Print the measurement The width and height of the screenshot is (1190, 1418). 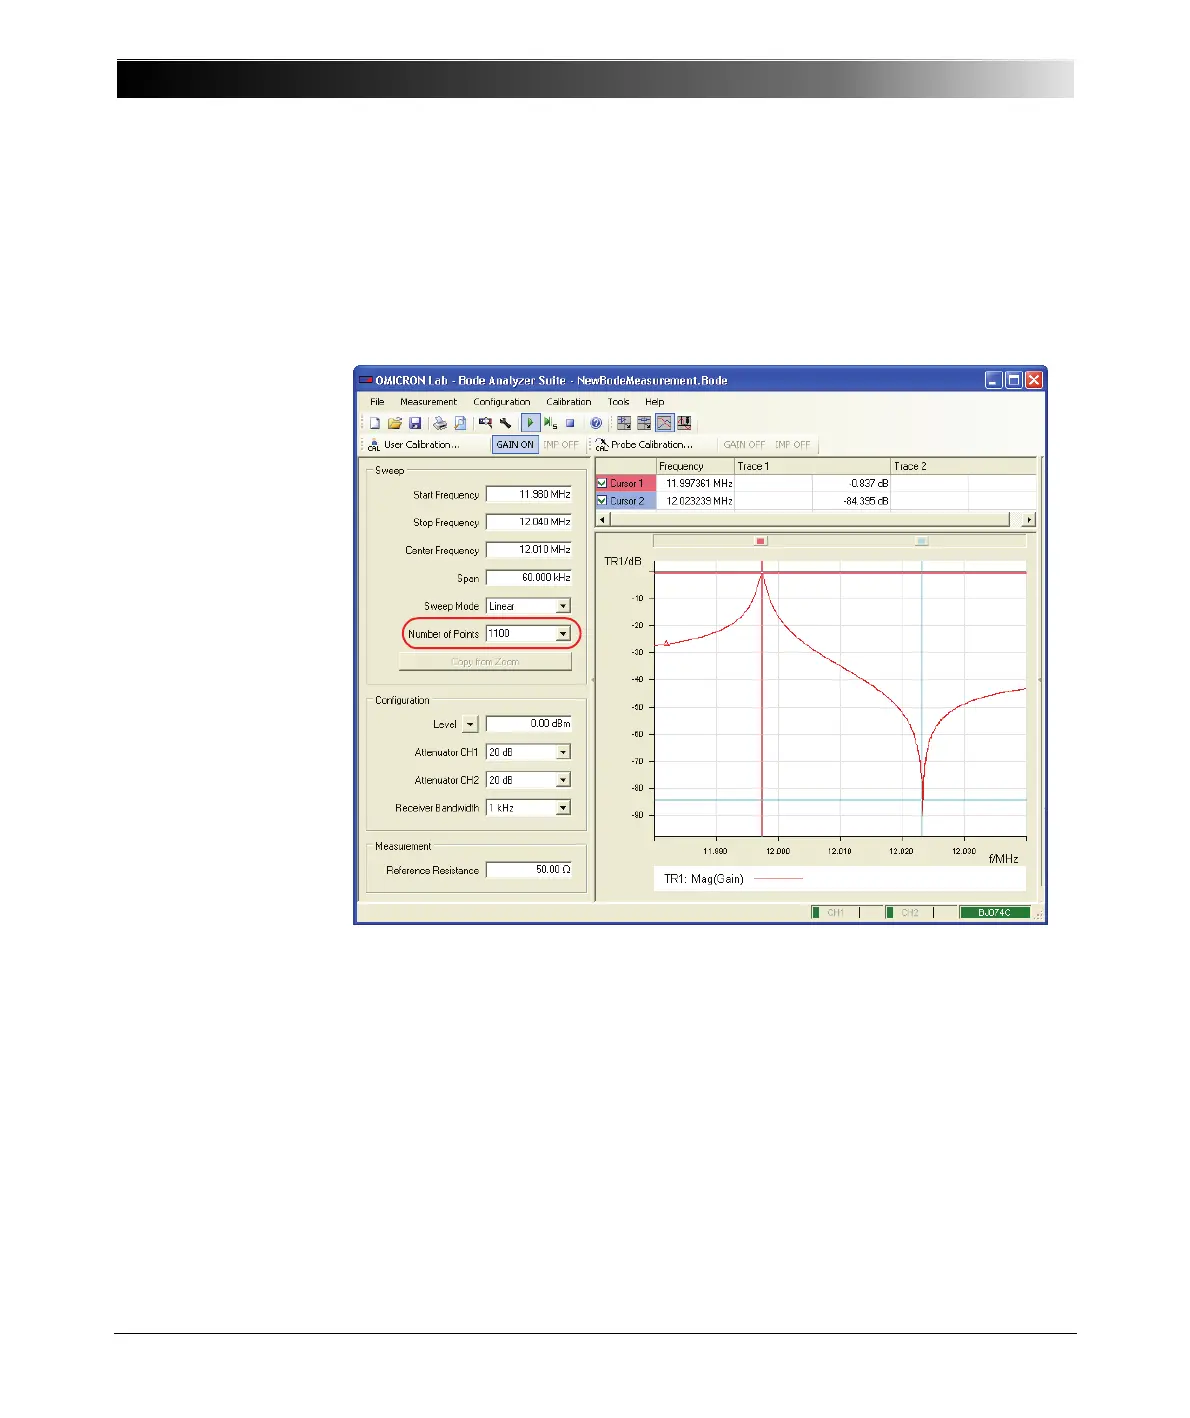coord(439,423)
